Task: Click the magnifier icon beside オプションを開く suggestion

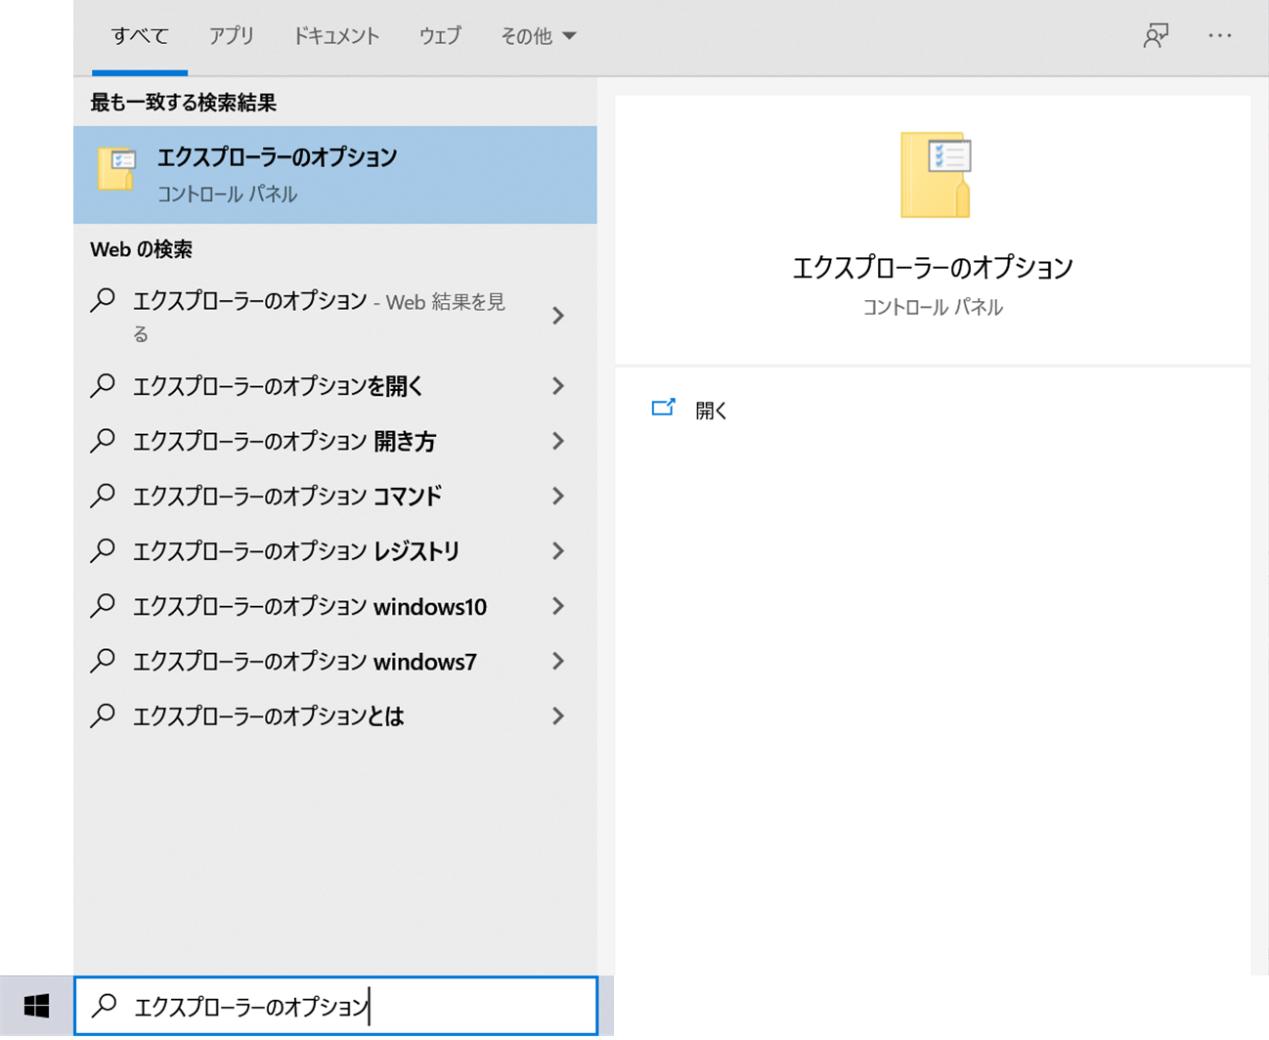Action: [x=102, y=386]
